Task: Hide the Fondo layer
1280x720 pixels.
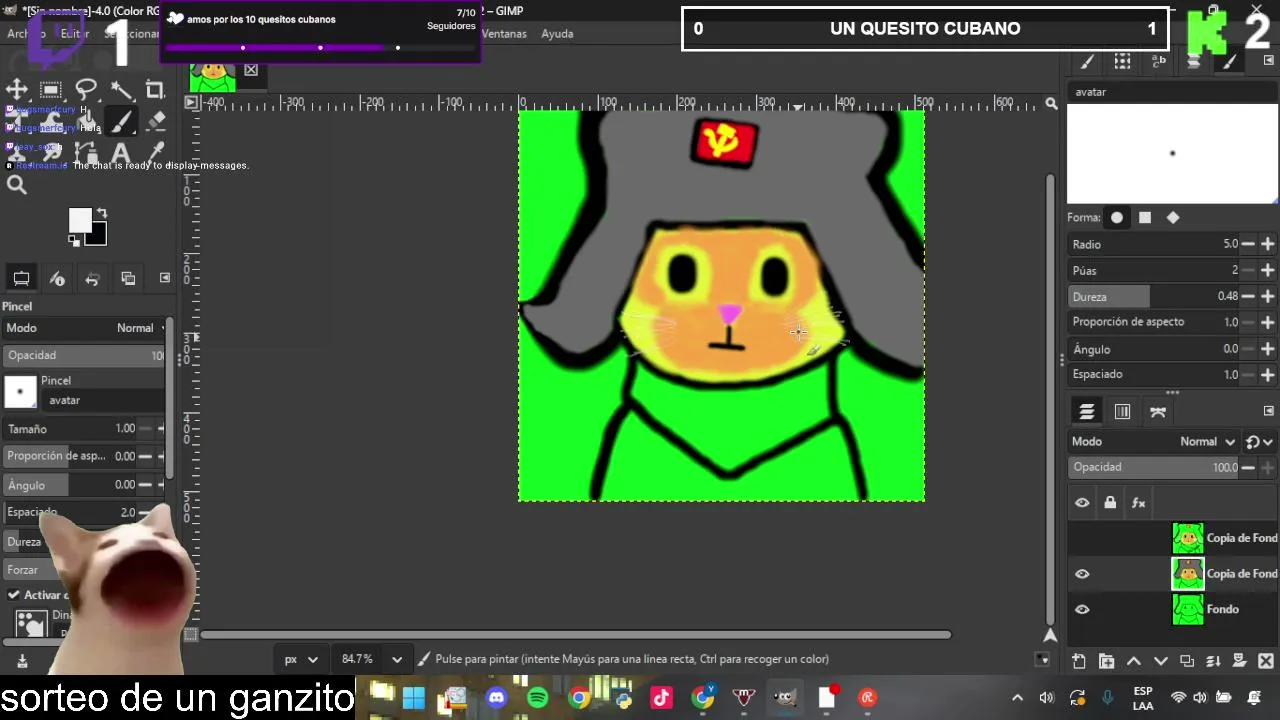Action: tap(1082, 609)
